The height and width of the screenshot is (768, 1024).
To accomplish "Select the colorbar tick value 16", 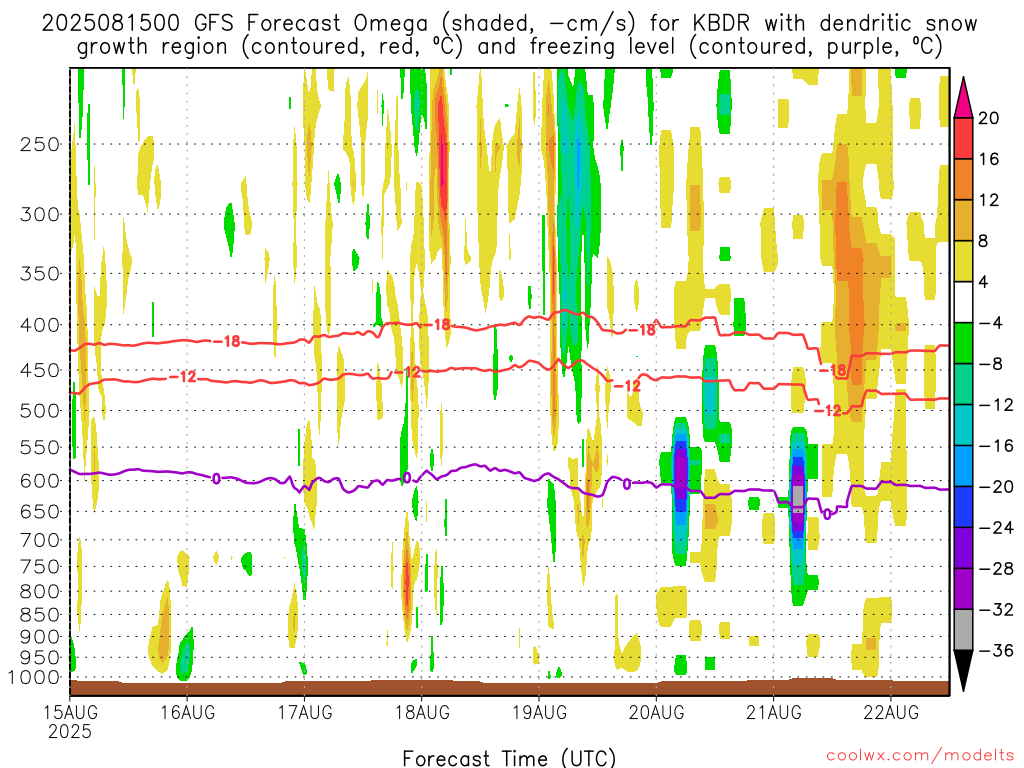I will click(989, 159).
